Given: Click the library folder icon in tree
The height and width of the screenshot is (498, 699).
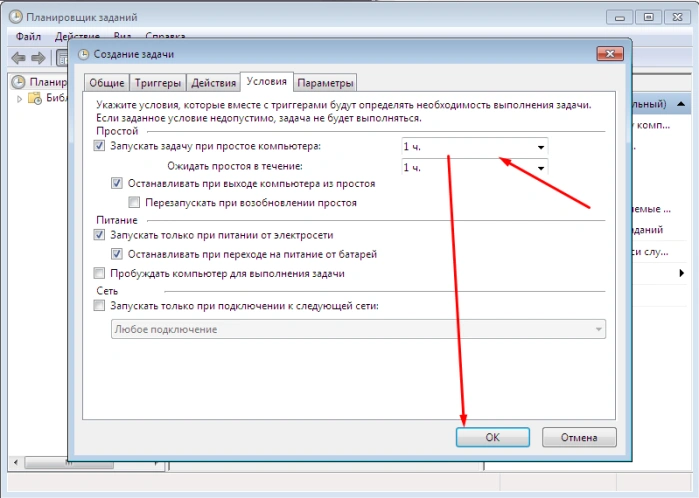Looking at the screenshot, I should (x=35, y=98).
